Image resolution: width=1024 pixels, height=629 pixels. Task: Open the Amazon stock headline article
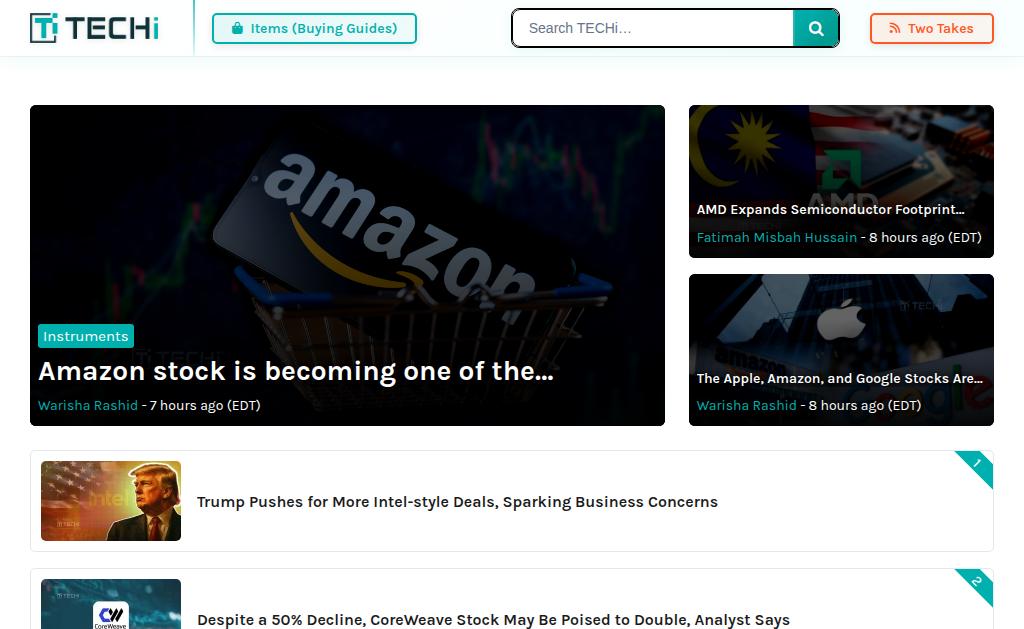[296, 371]
